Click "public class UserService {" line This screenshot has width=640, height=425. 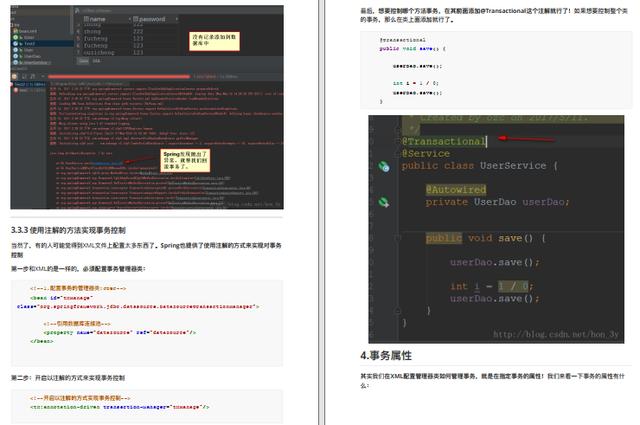coord(479,166)
